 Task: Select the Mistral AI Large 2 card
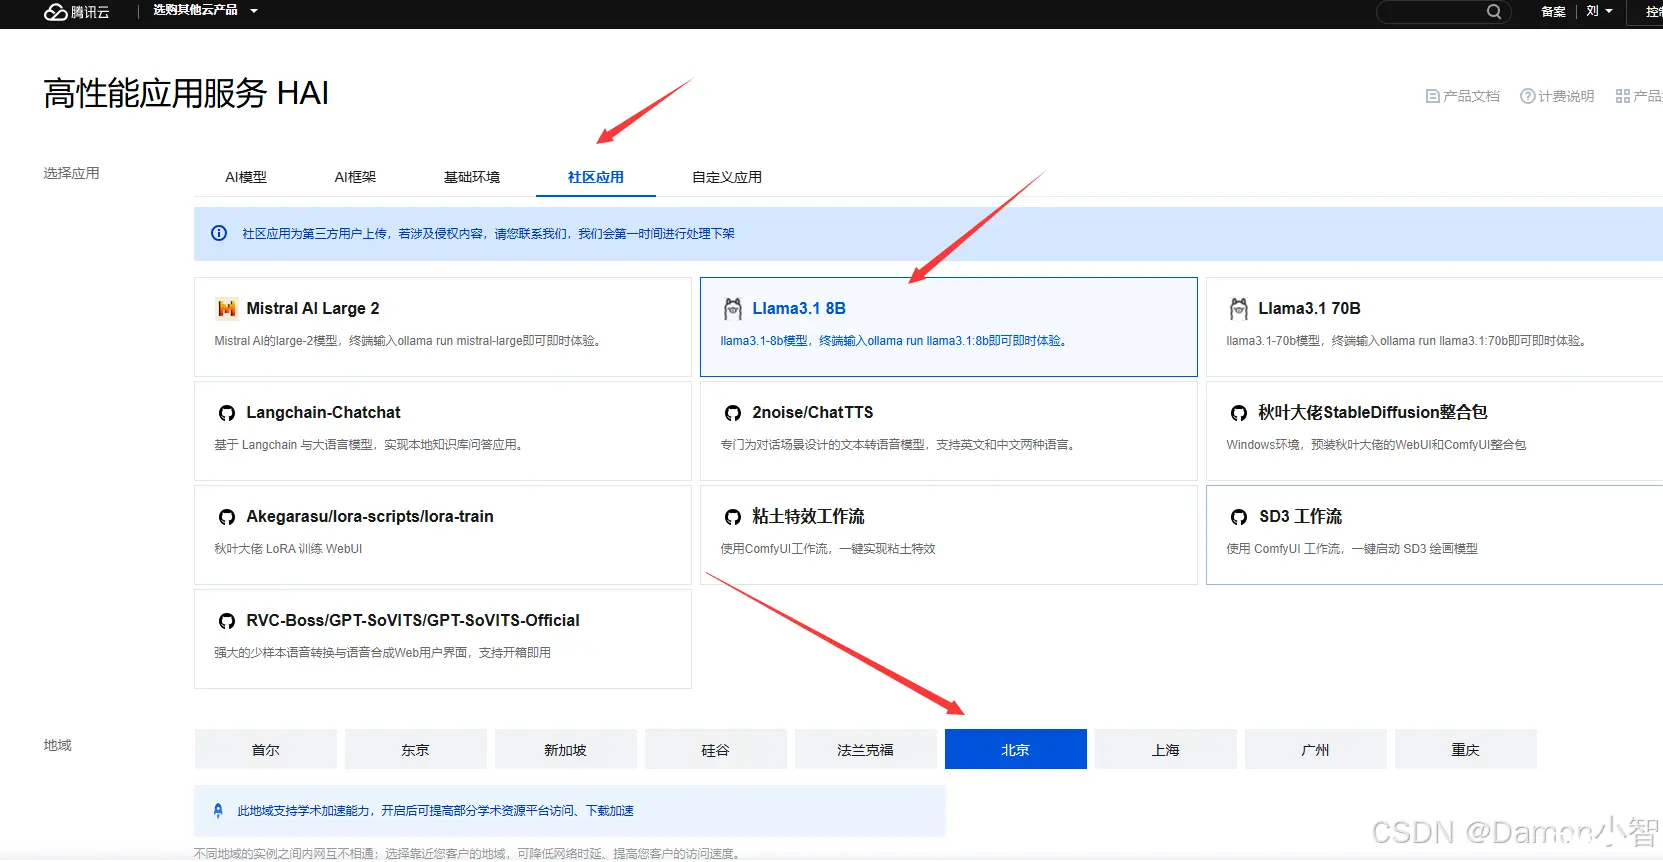[443, 327]
